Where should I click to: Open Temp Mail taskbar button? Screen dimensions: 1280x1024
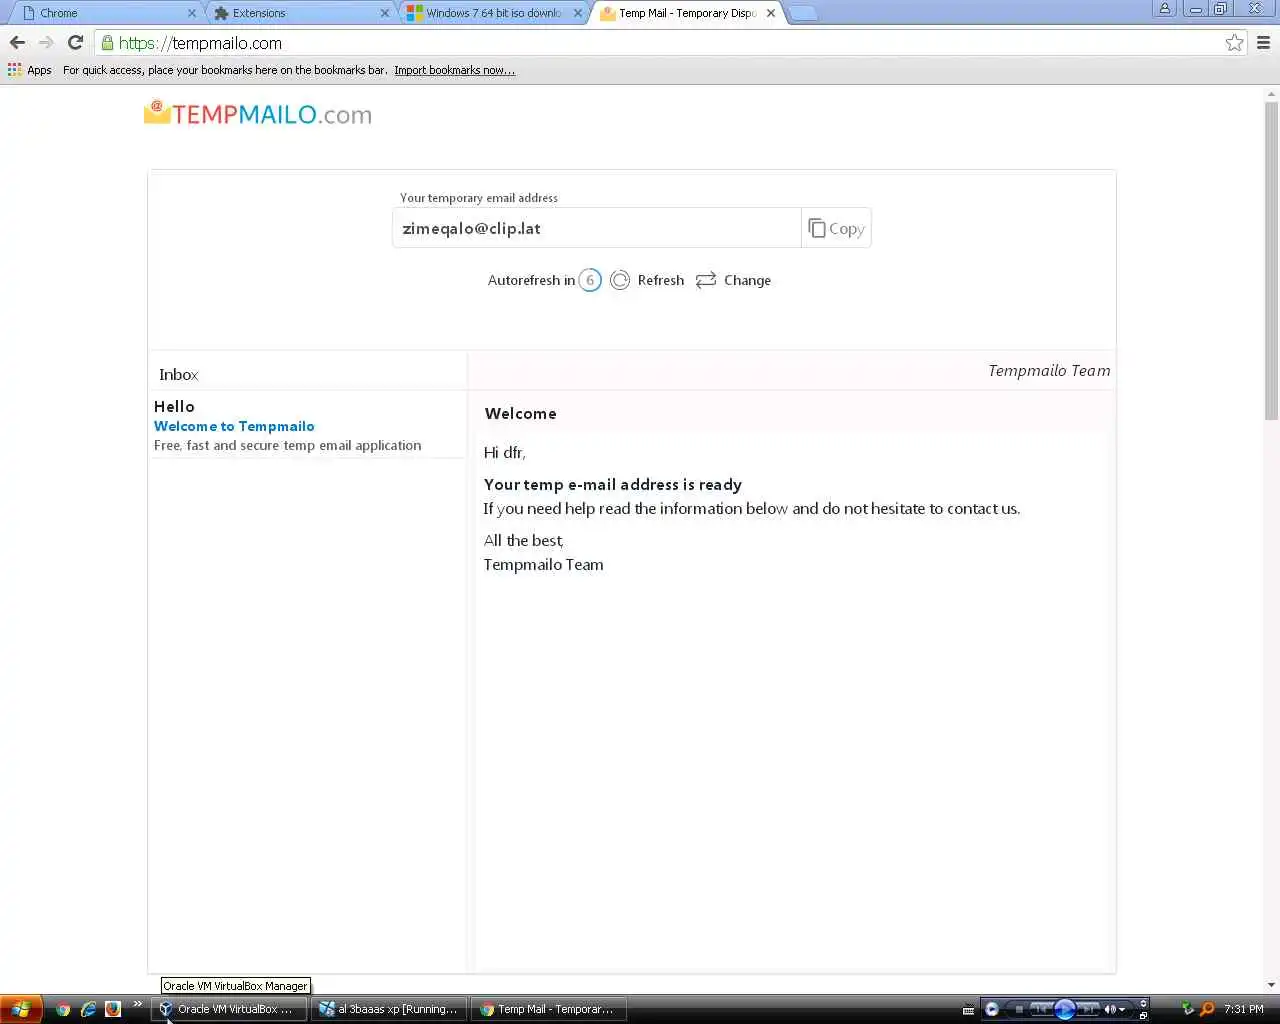click(550, 1009)
